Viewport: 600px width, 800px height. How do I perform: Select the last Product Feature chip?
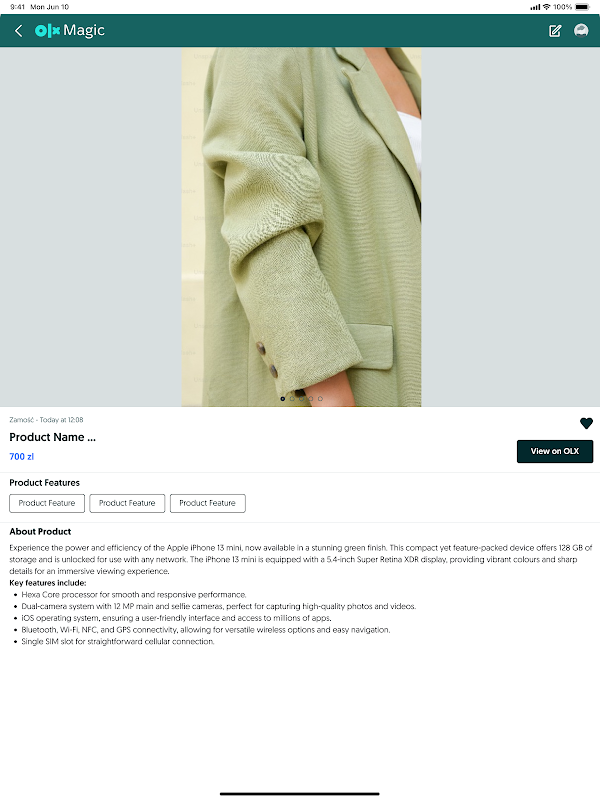208,503
